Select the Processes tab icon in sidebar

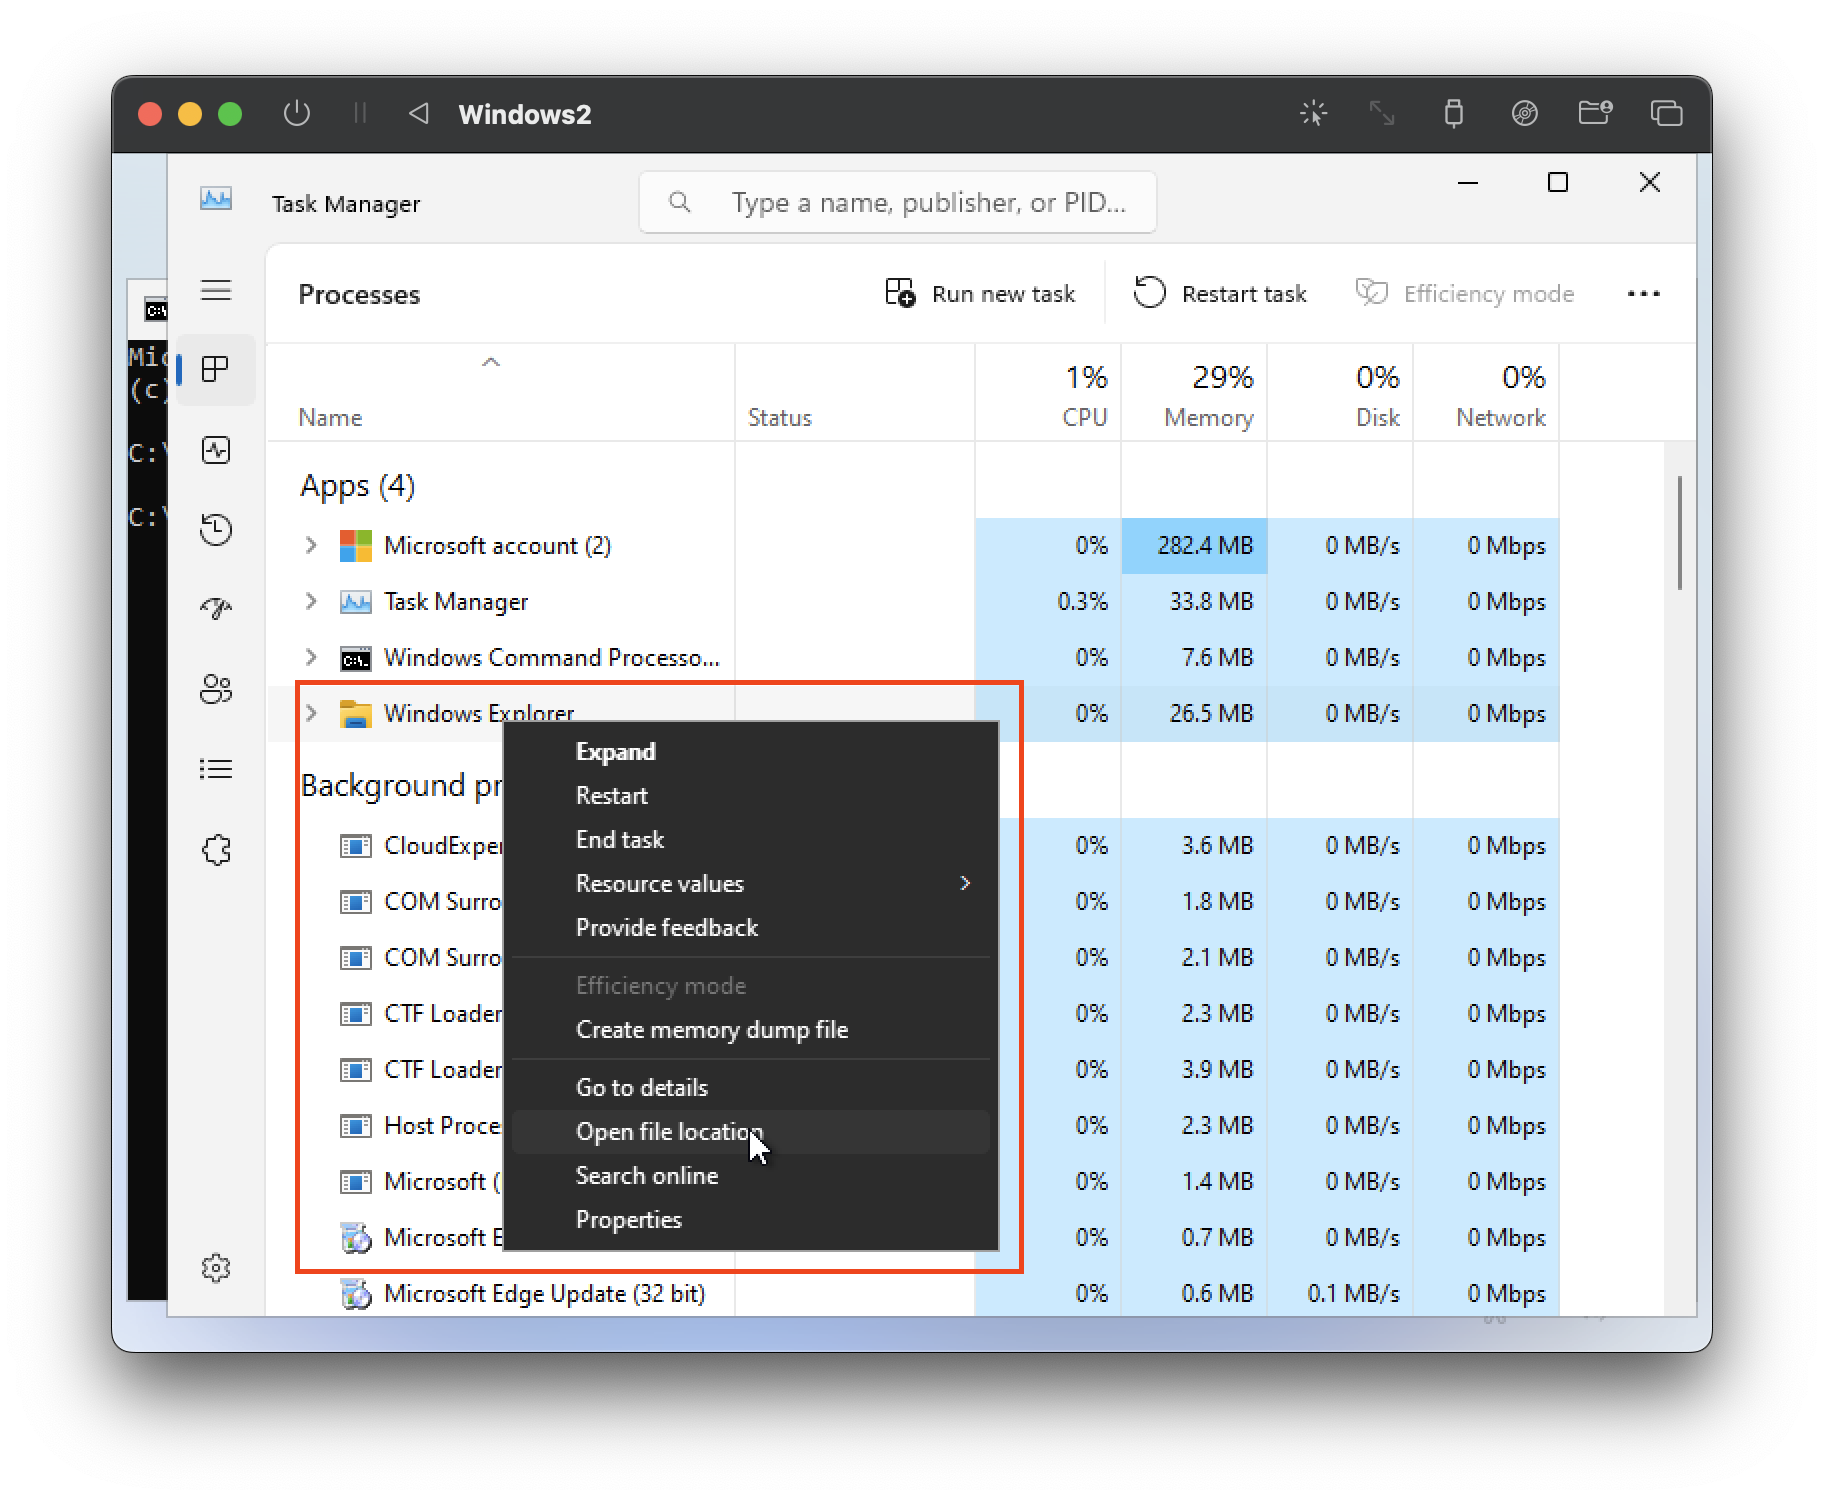216,369
